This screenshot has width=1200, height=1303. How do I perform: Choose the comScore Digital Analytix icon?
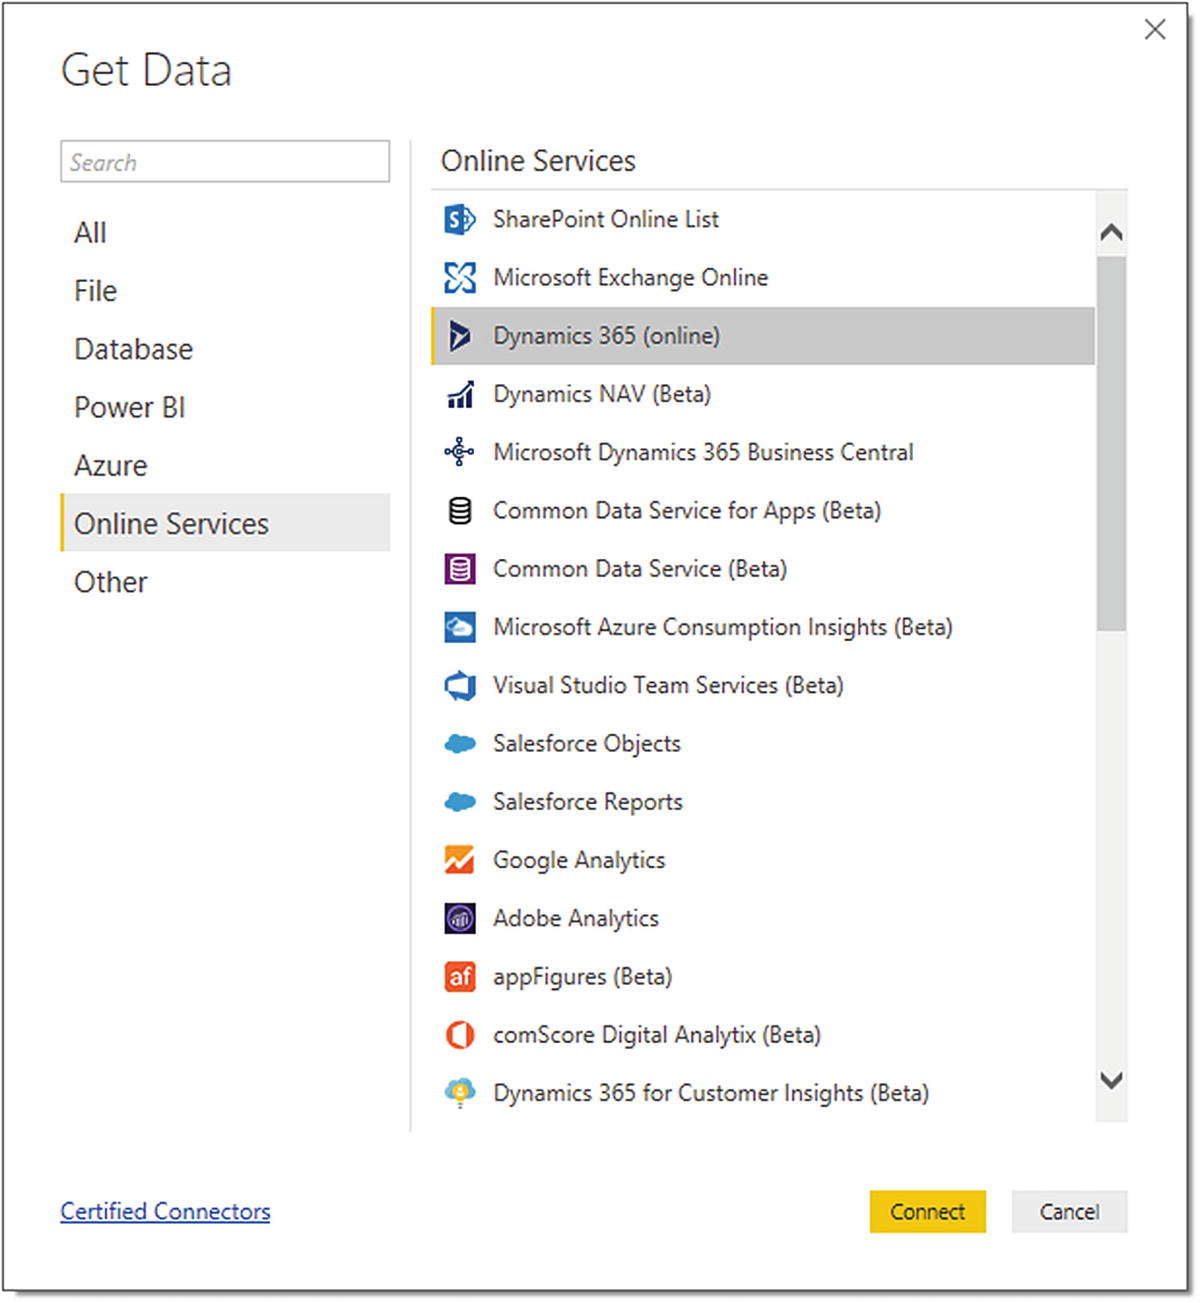point(459,1034)
